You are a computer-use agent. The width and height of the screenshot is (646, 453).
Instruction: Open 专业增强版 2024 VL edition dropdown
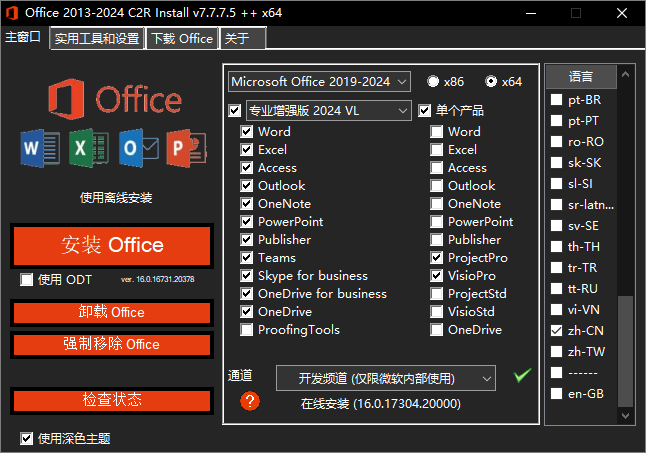329,110
